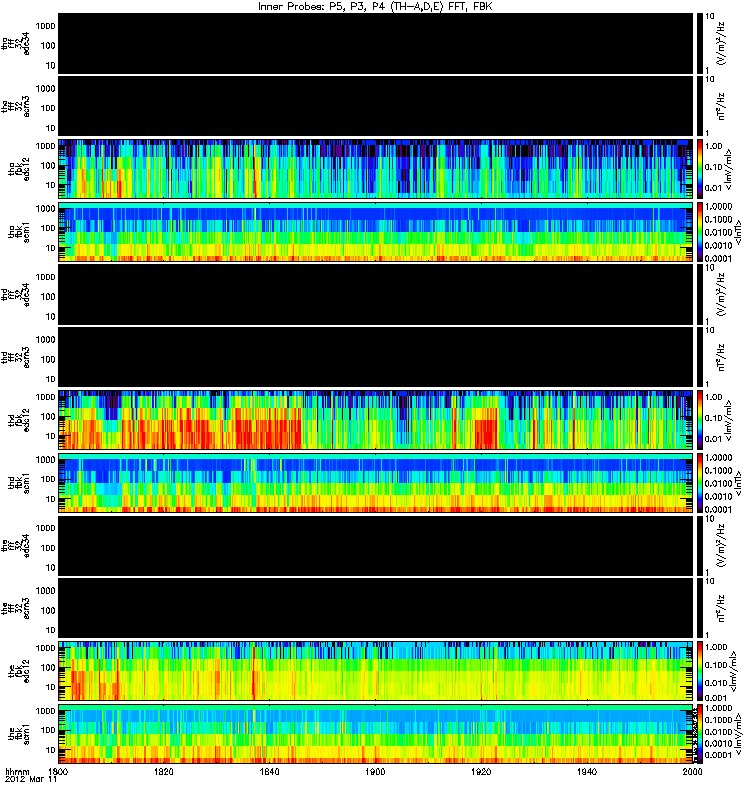The width and height of the screenshot is (750, 800).
Task: Click the tha fbk edc12 spectrogram panel
Action: coord(376,169)
